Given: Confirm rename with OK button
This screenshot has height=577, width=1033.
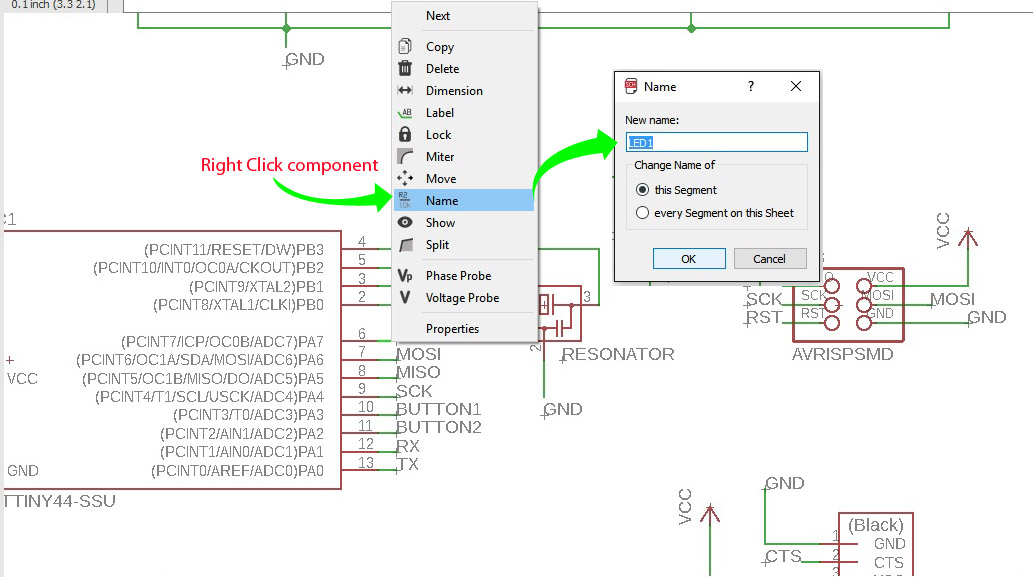Looking at the screenshot, I should pos(689,259).
